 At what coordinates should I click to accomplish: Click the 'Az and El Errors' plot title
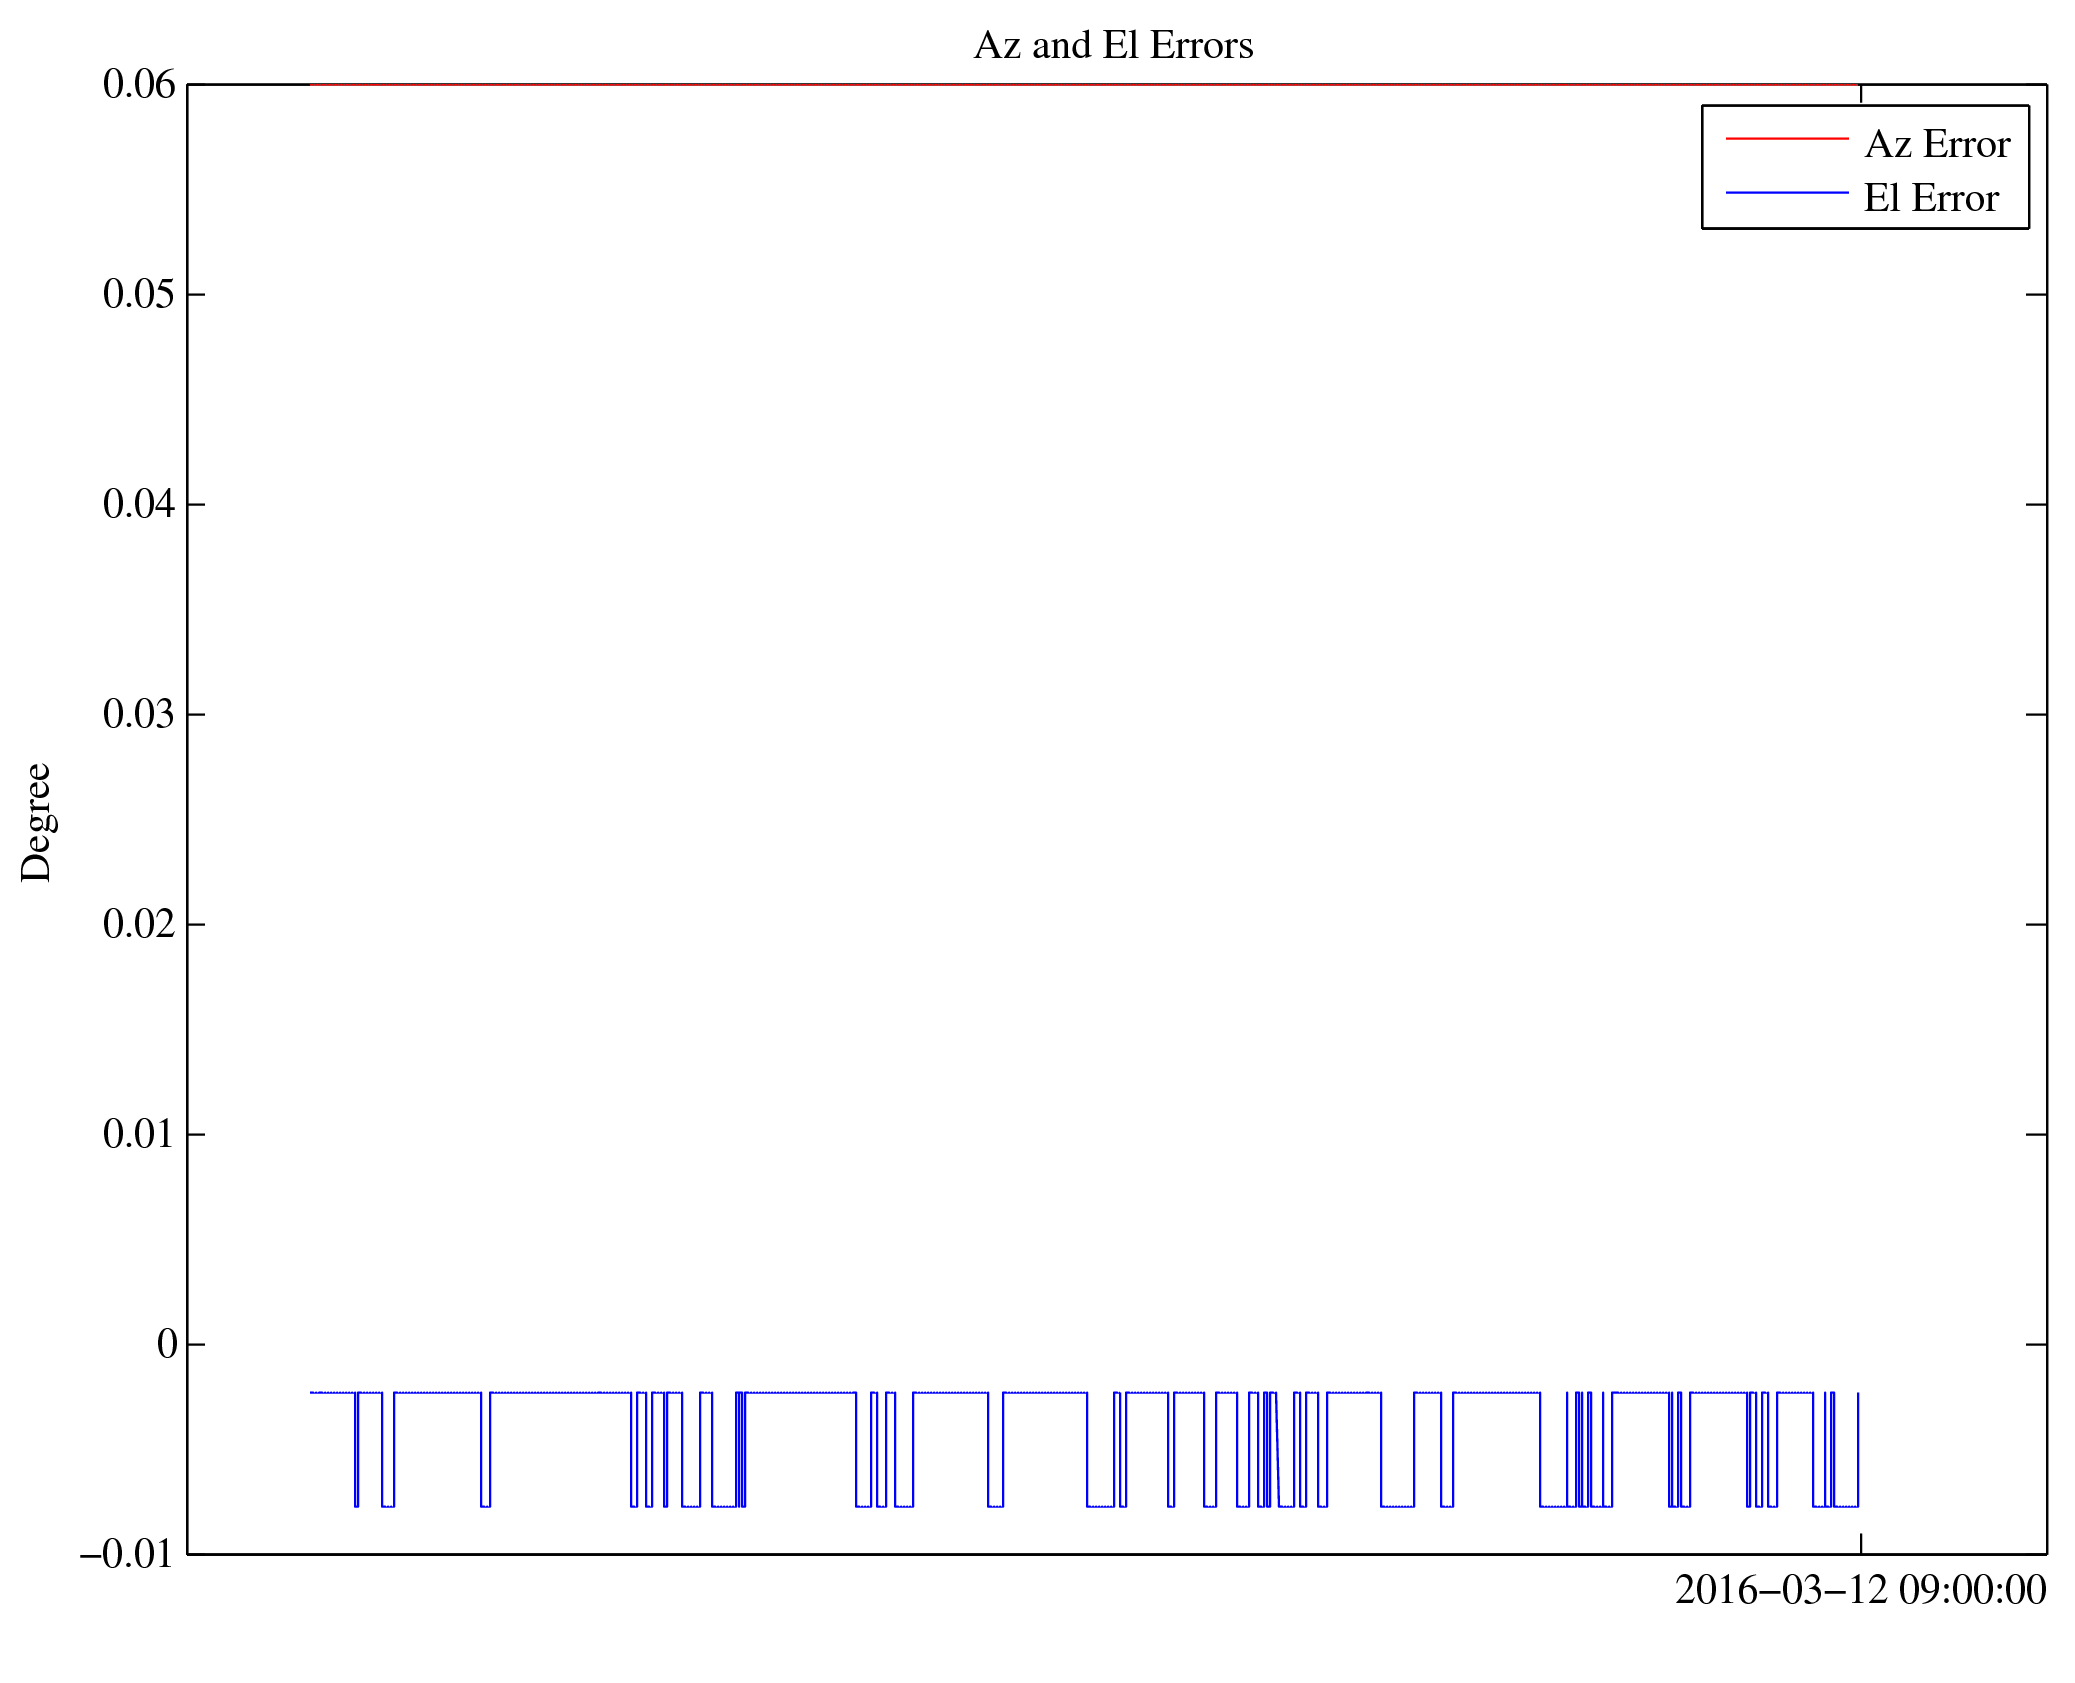click(1112, 45)
